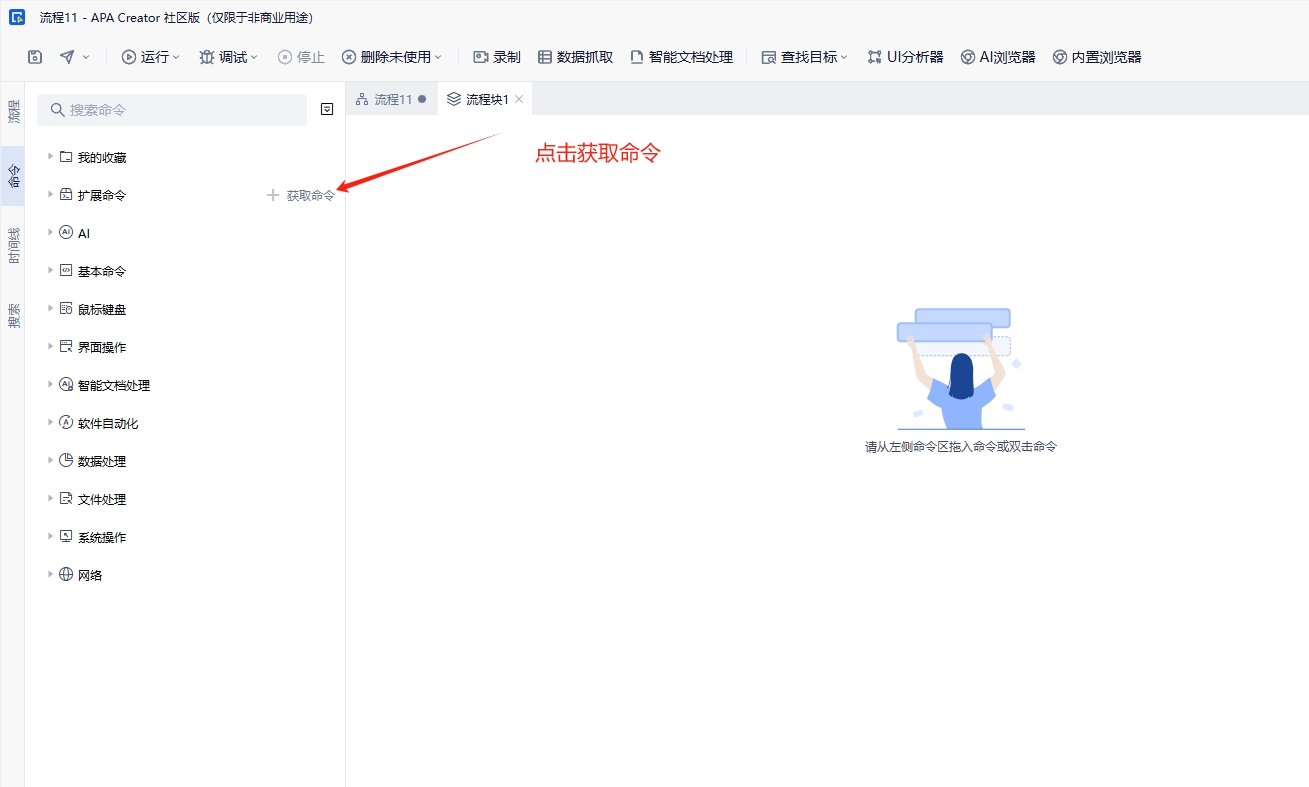
Task: Expand 文件处理 tree arrow
Action: (x=50, y=498)
